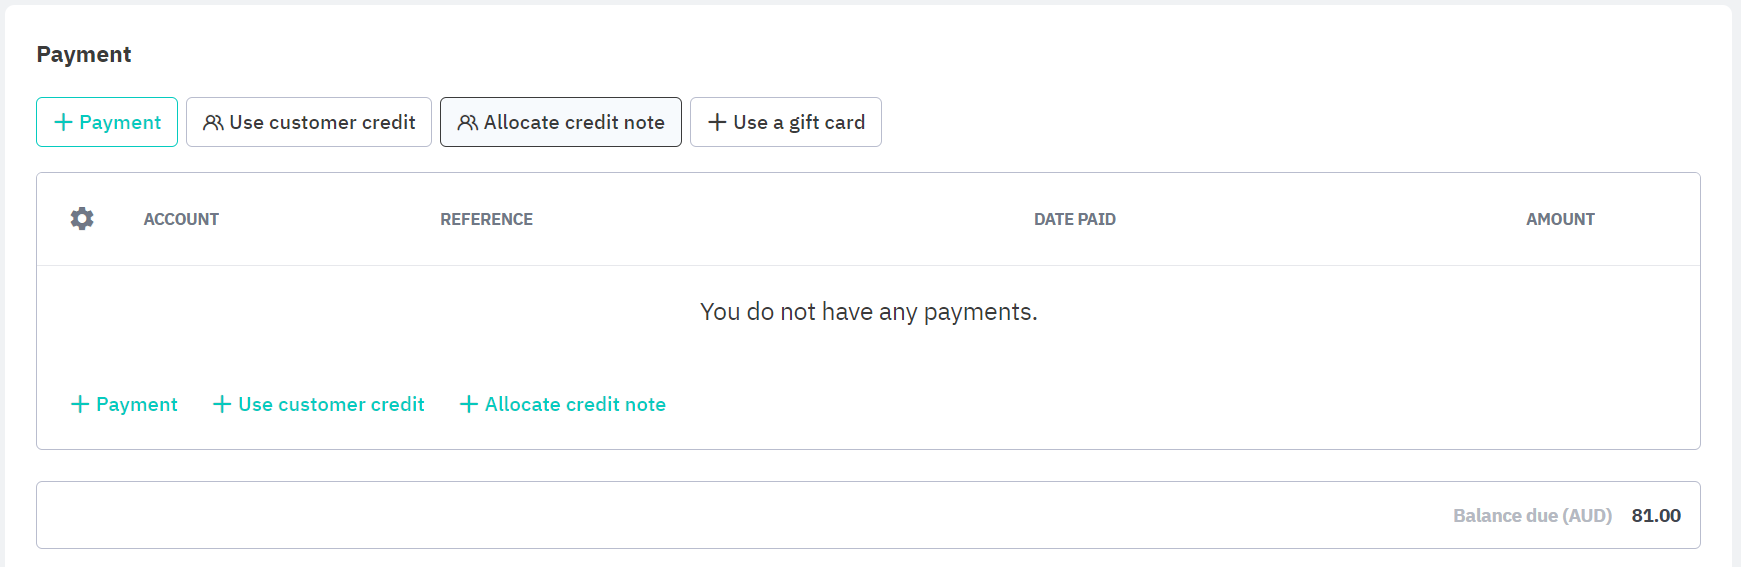Click the 81.00 balance due amount

(x=1655, y=515)
